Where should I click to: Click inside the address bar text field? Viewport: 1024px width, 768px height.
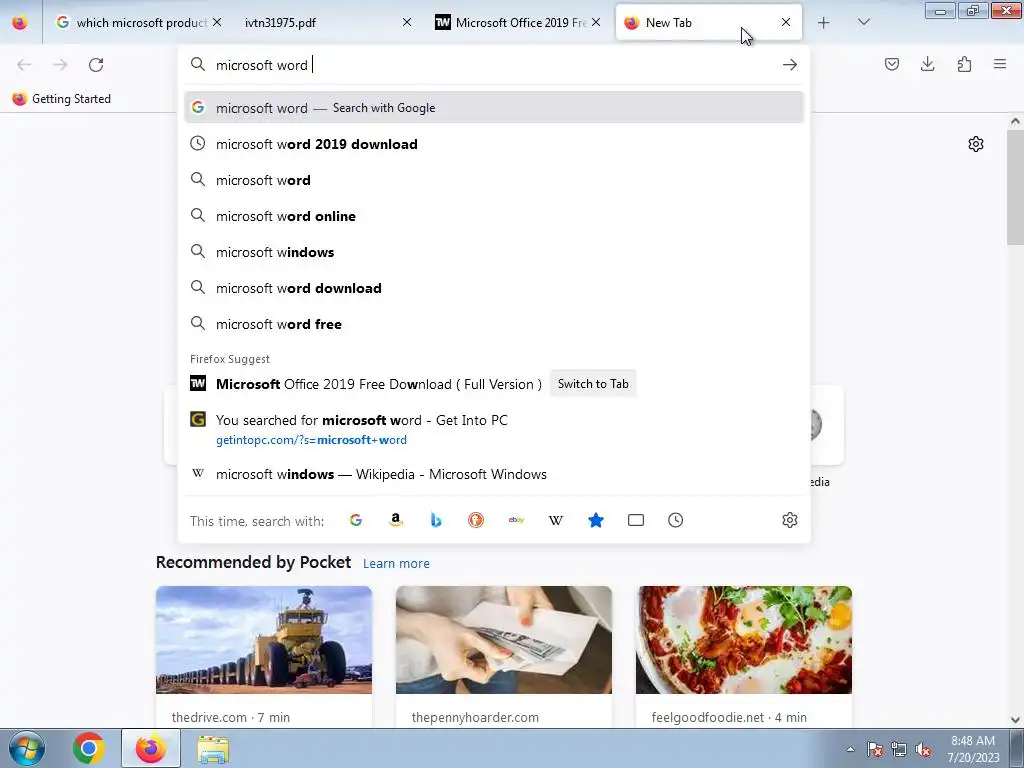tap(493, 65)
